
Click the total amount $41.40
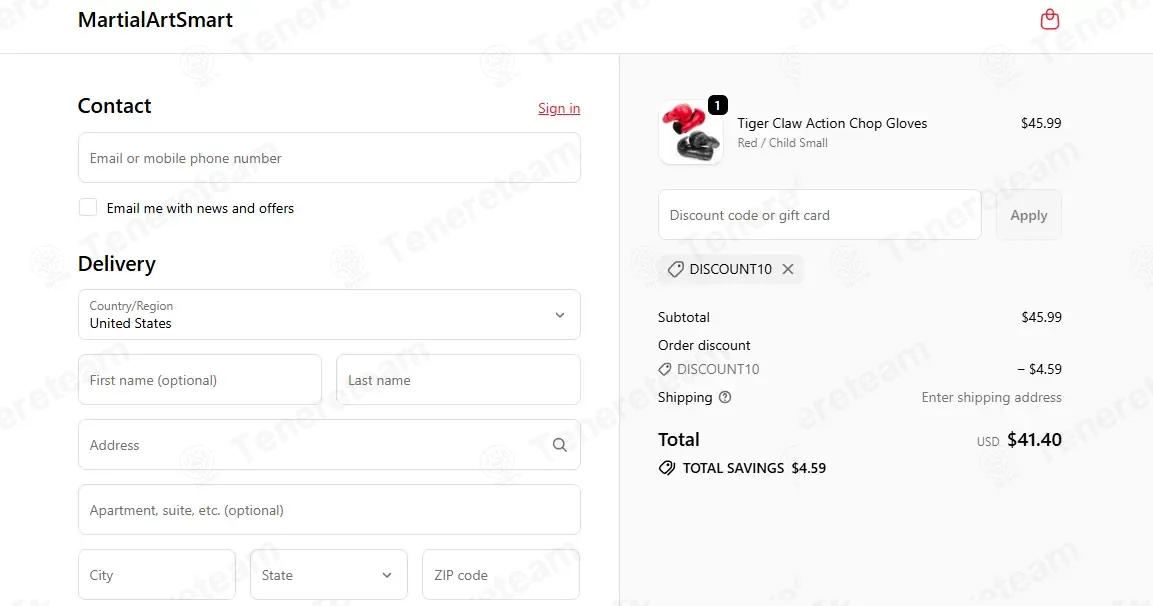tap(1034, 440)
